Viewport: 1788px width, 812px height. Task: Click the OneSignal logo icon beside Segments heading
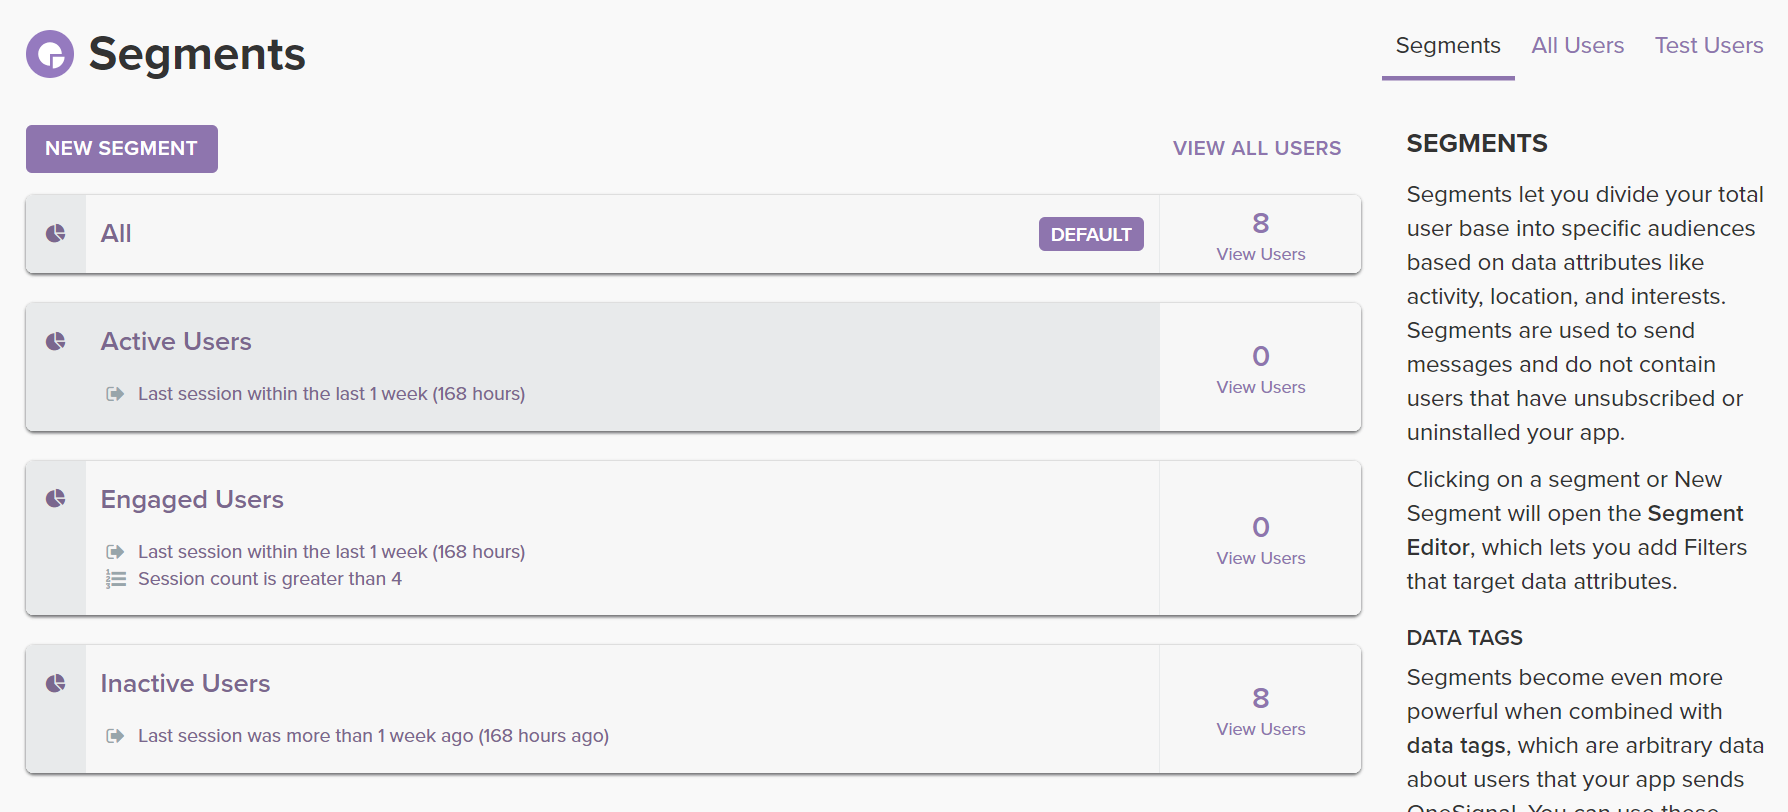[50, 54]
